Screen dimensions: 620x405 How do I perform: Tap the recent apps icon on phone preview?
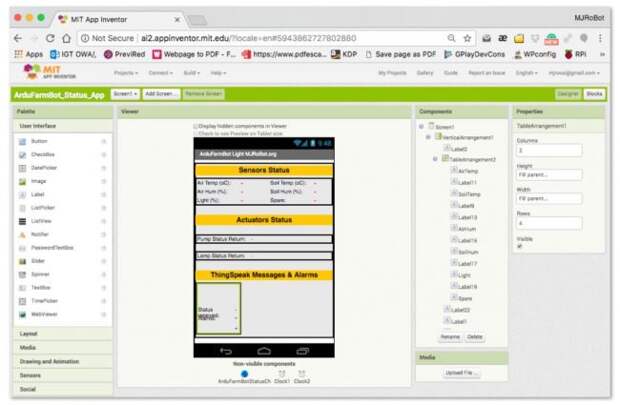pyautogui.click(x=302, y=351)
